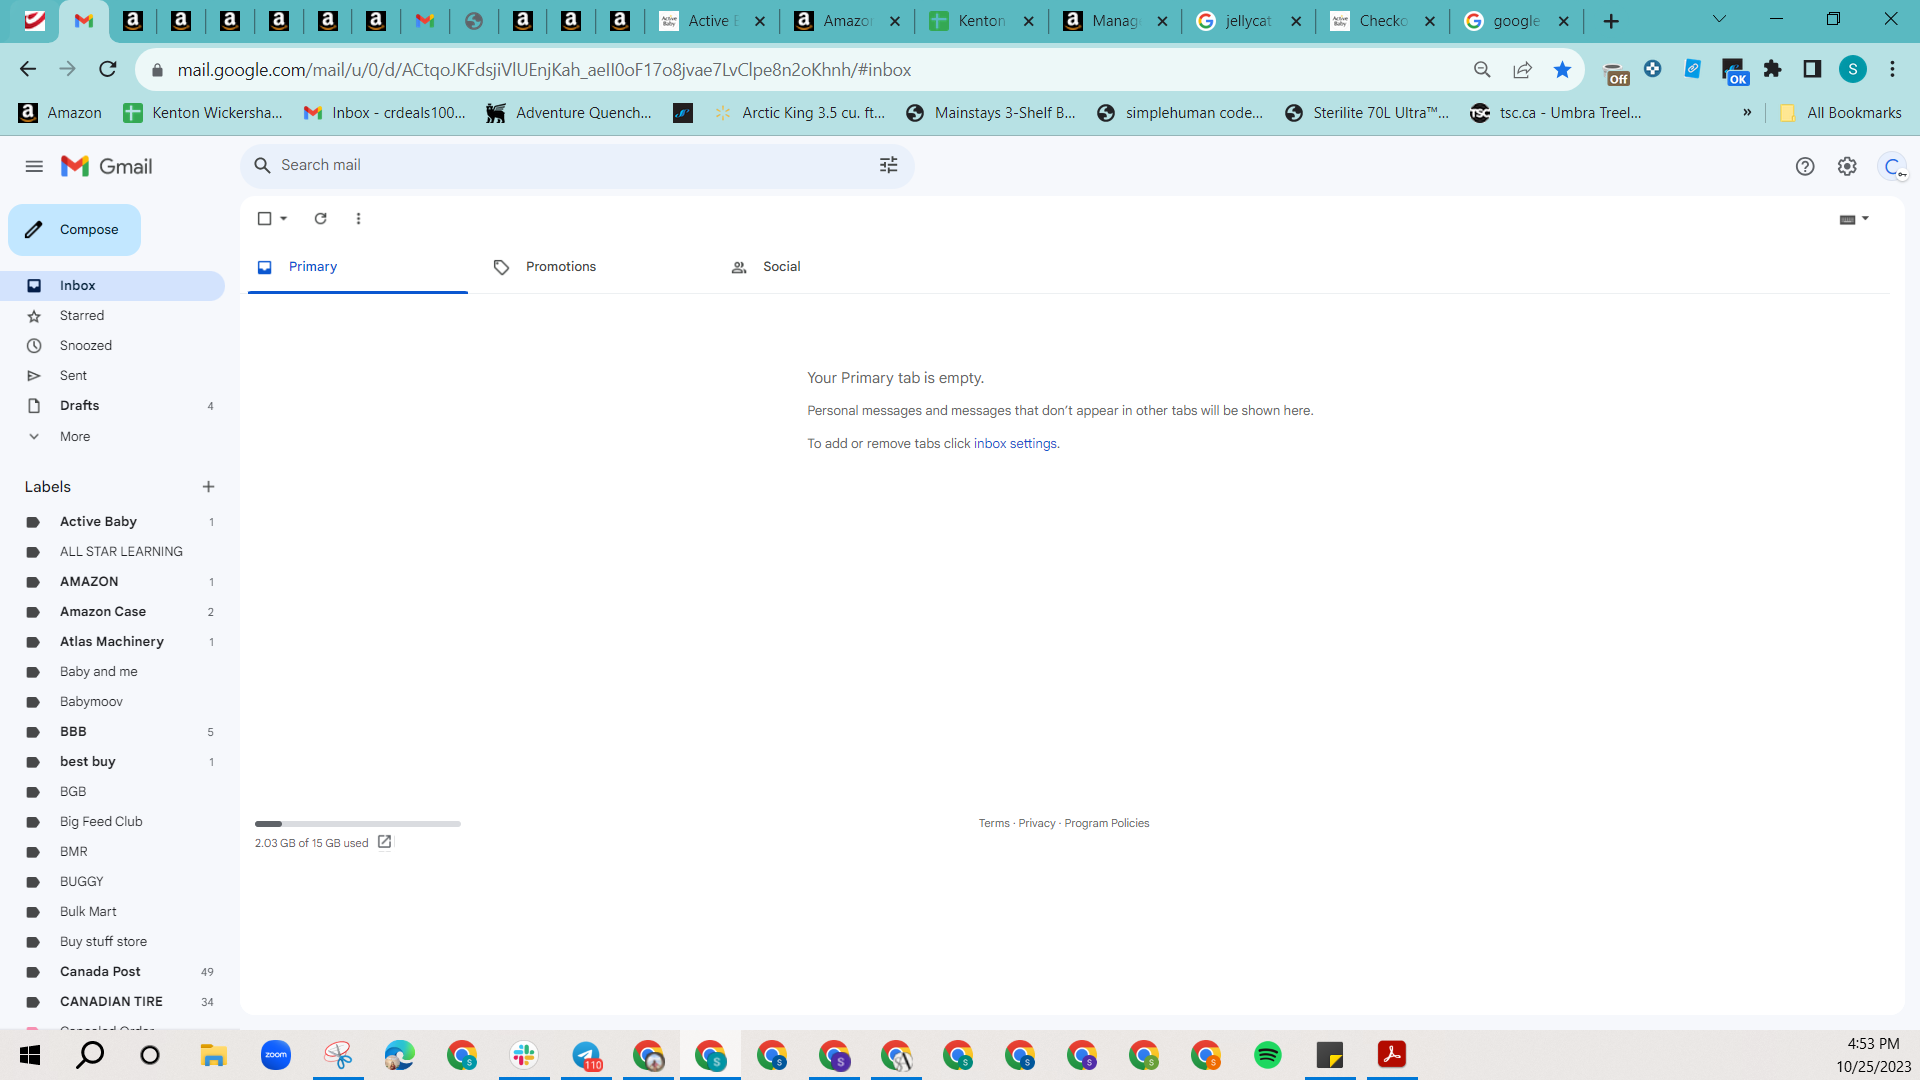Open Chrome profile S avatar

coord(1853,69)
